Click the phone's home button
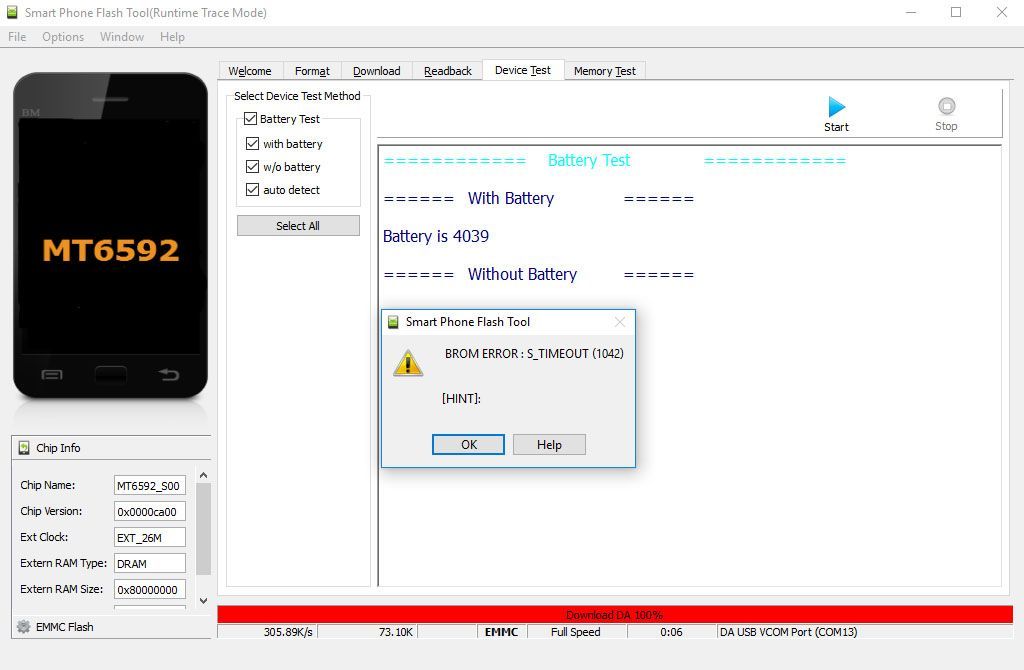1024x670 pixels. pos(110,374)
